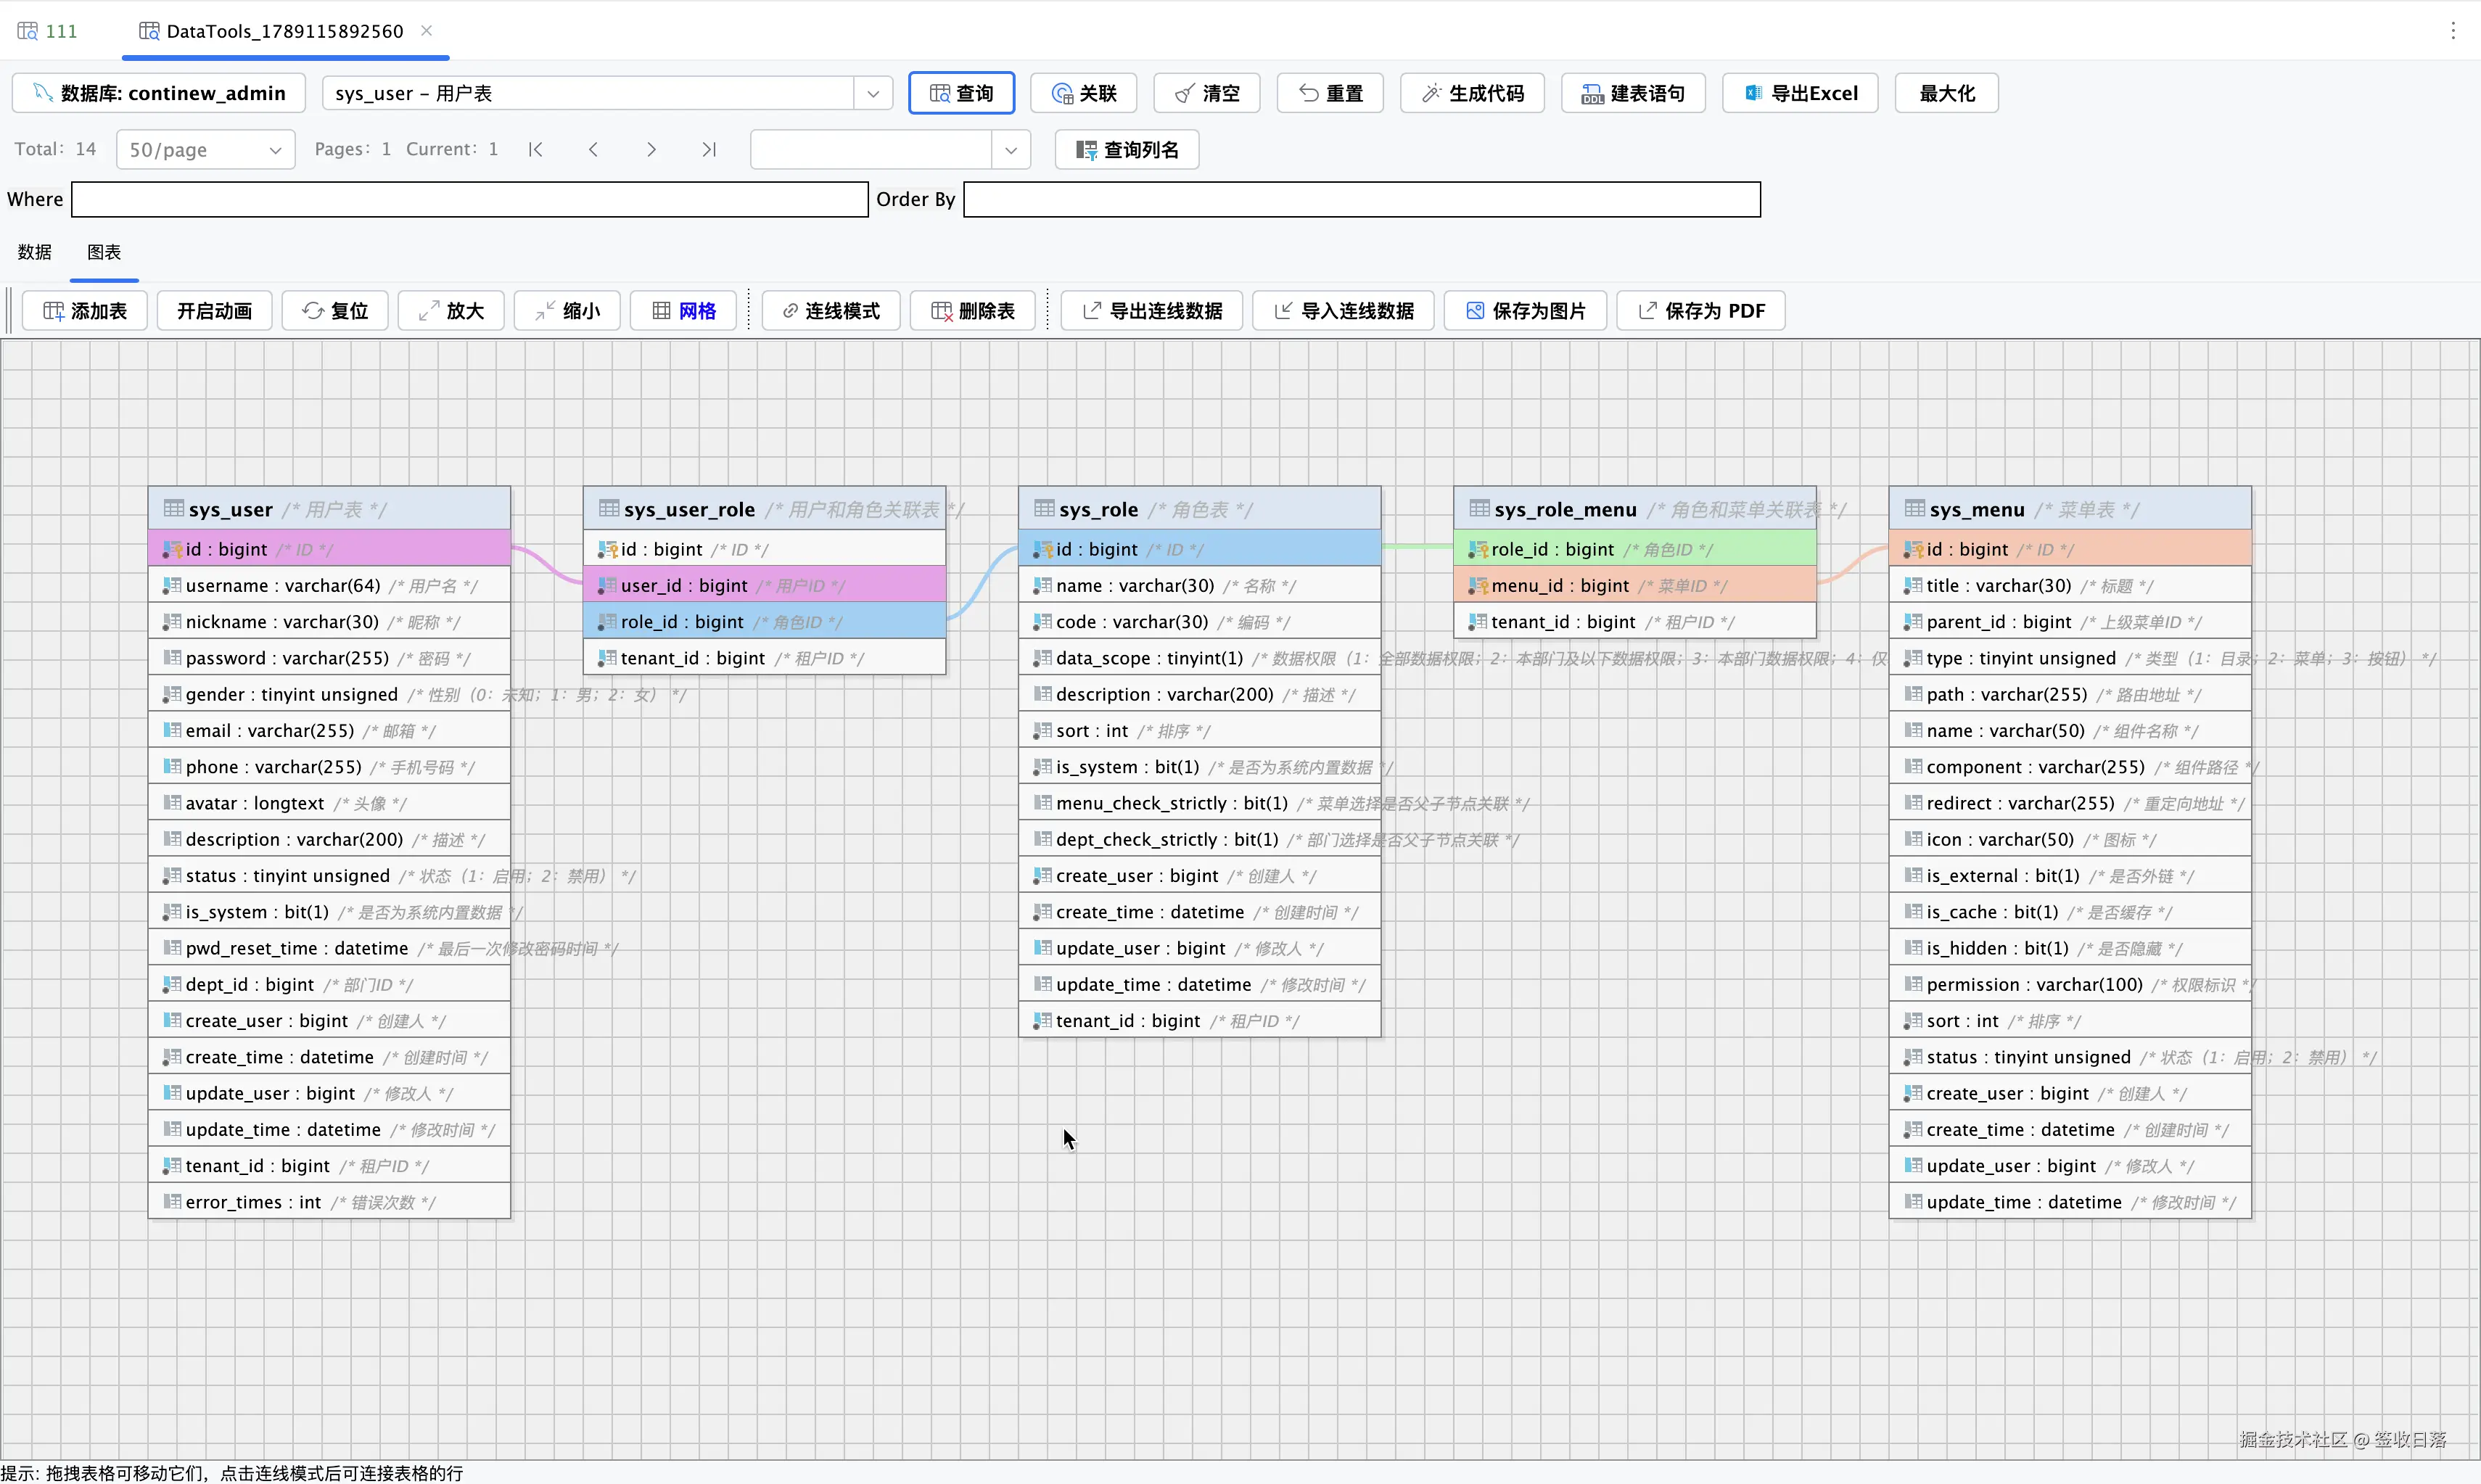The width and height of the screenshot is (2481, 1484).
Task: Click 查询列名 column name query button
Action: [1127, 150]
